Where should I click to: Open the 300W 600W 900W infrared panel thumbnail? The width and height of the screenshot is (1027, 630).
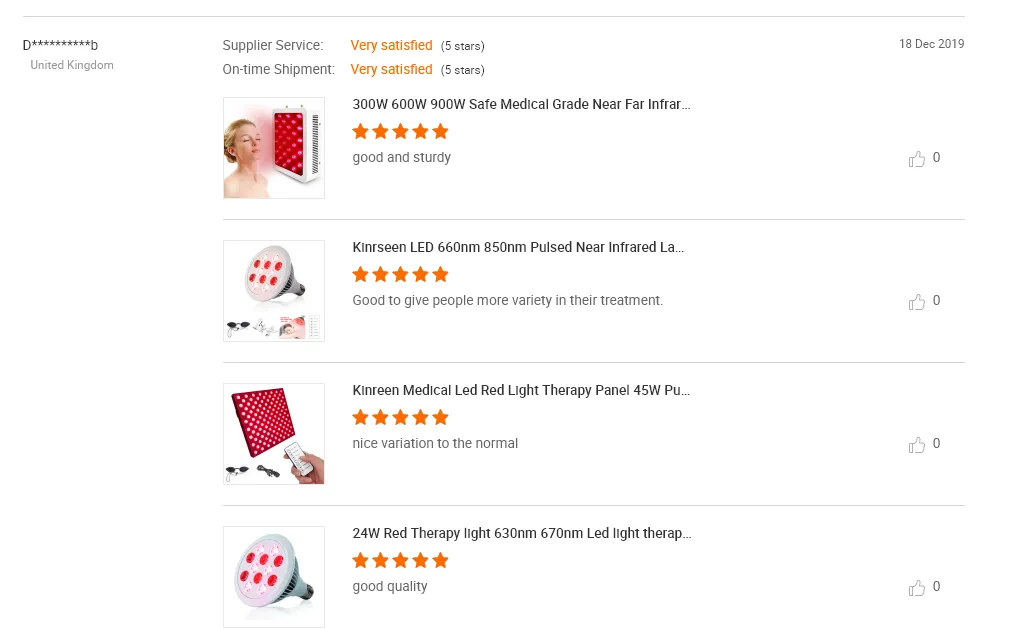click(274, 148)
